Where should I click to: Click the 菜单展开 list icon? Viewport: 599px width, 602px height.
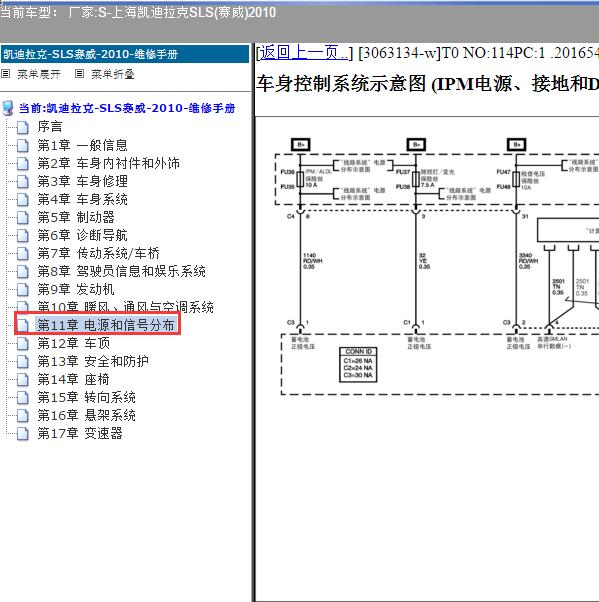coord(5,73)
